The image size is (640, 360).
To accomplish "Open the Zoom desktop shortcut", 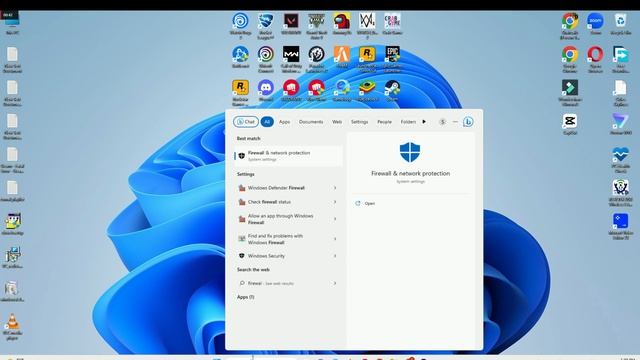I will point(596,21).
